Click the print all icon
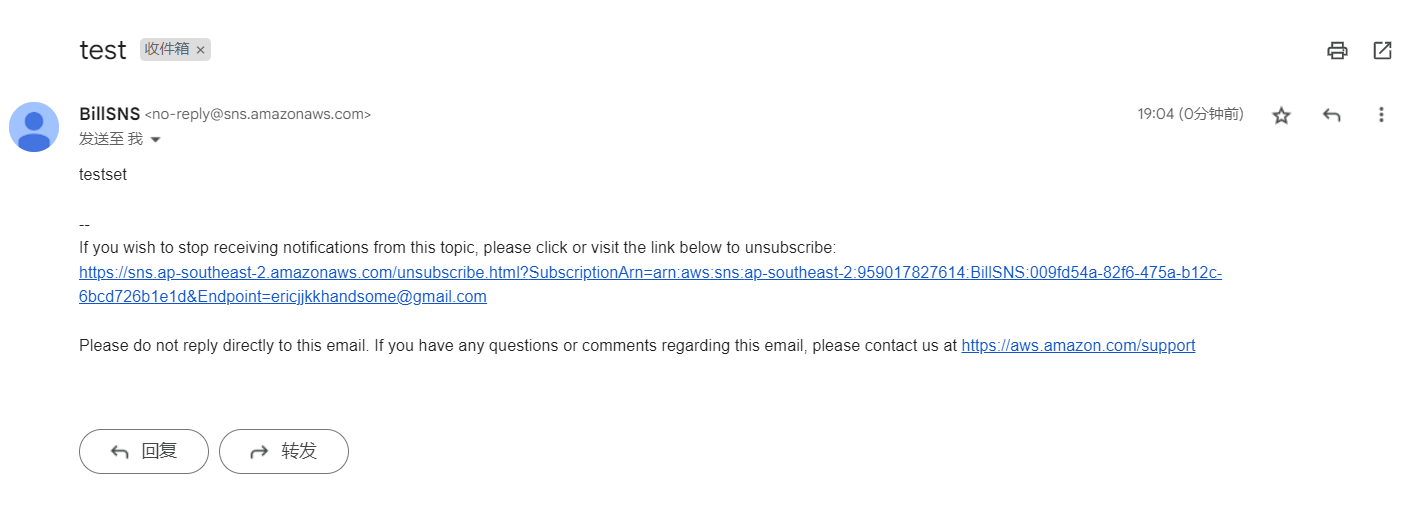Image resolution: width=1427 pixels, height=520 pixels. pos(1337,51)
